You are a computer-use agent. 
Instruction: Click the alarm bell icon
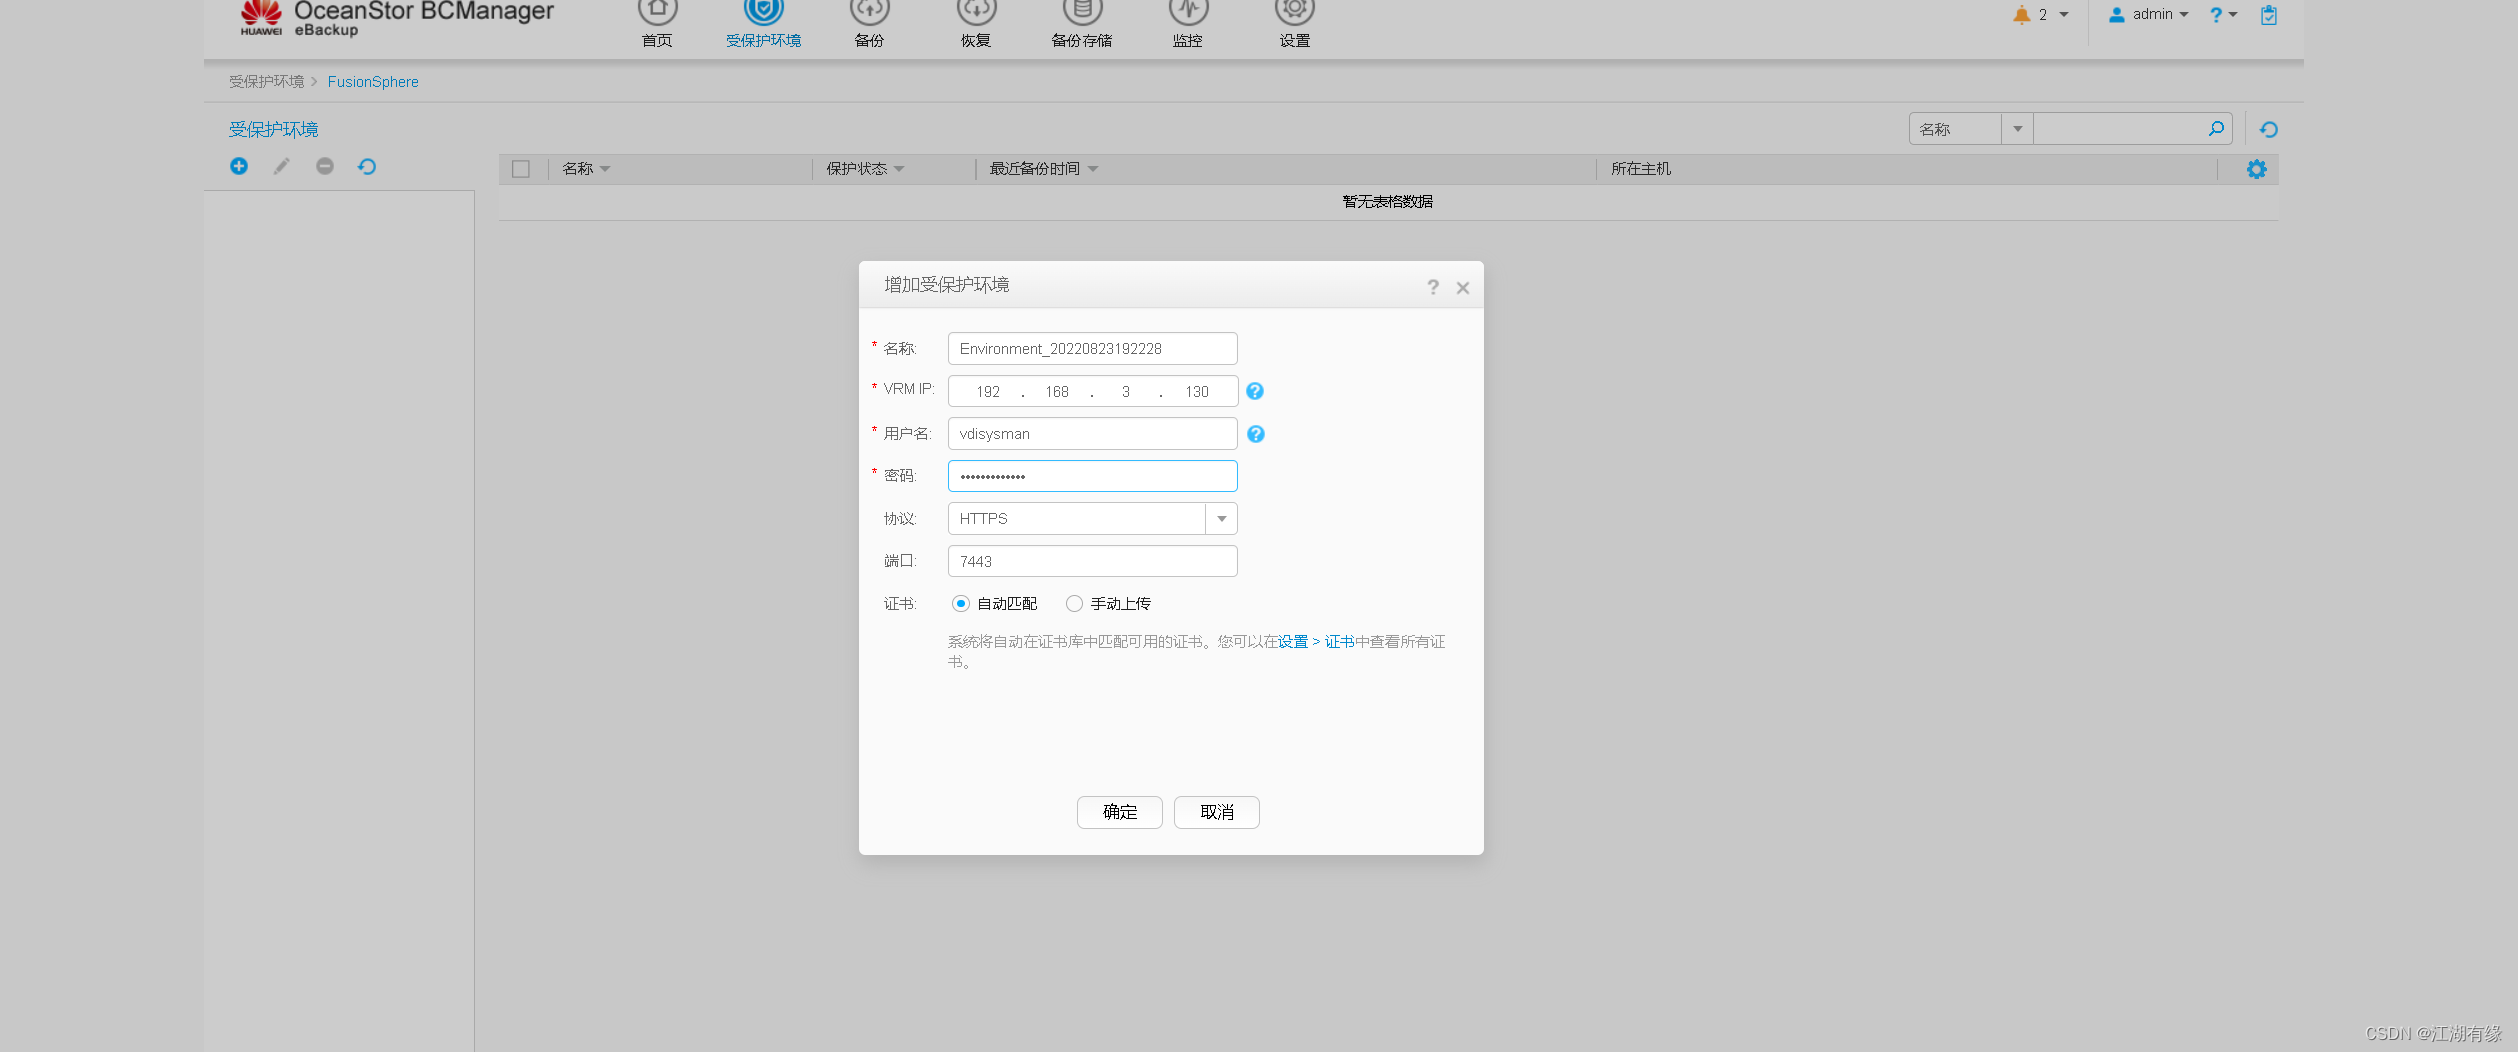pyautogui.click(x=2022, y=14)
